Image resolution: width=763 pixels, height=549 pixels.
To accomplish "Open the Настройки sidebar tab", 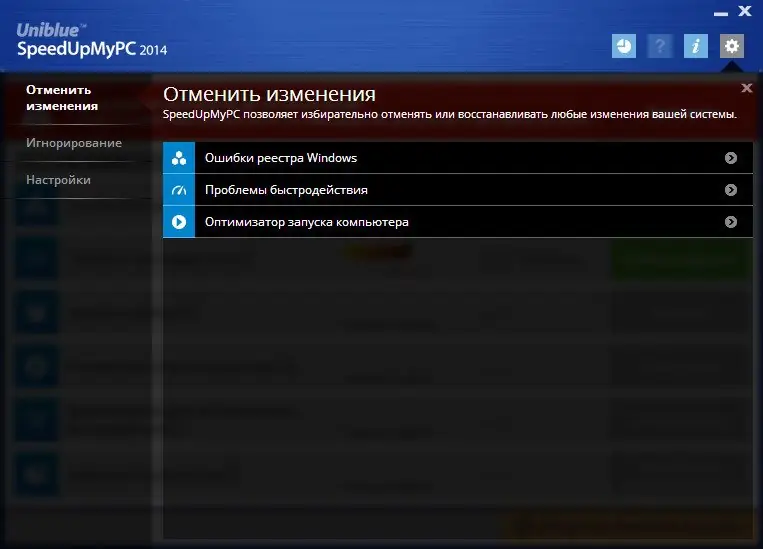I will (x=58, y=180).
